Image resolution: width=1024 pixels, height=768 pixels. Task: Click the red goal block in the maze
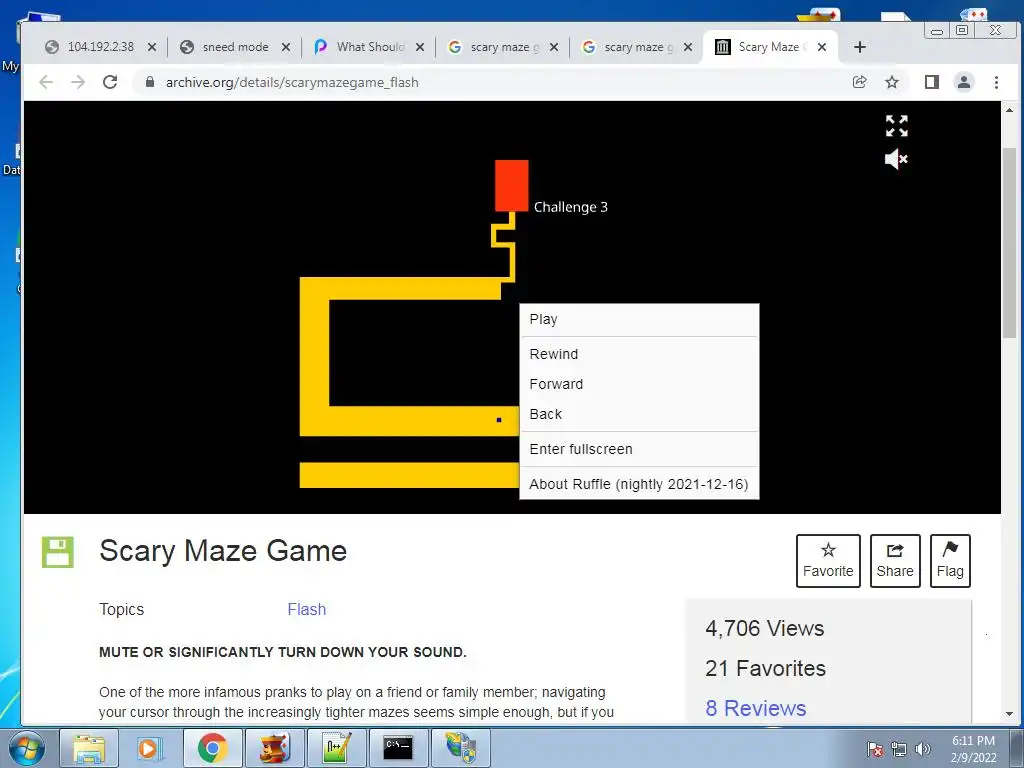[x=511, y=185]
